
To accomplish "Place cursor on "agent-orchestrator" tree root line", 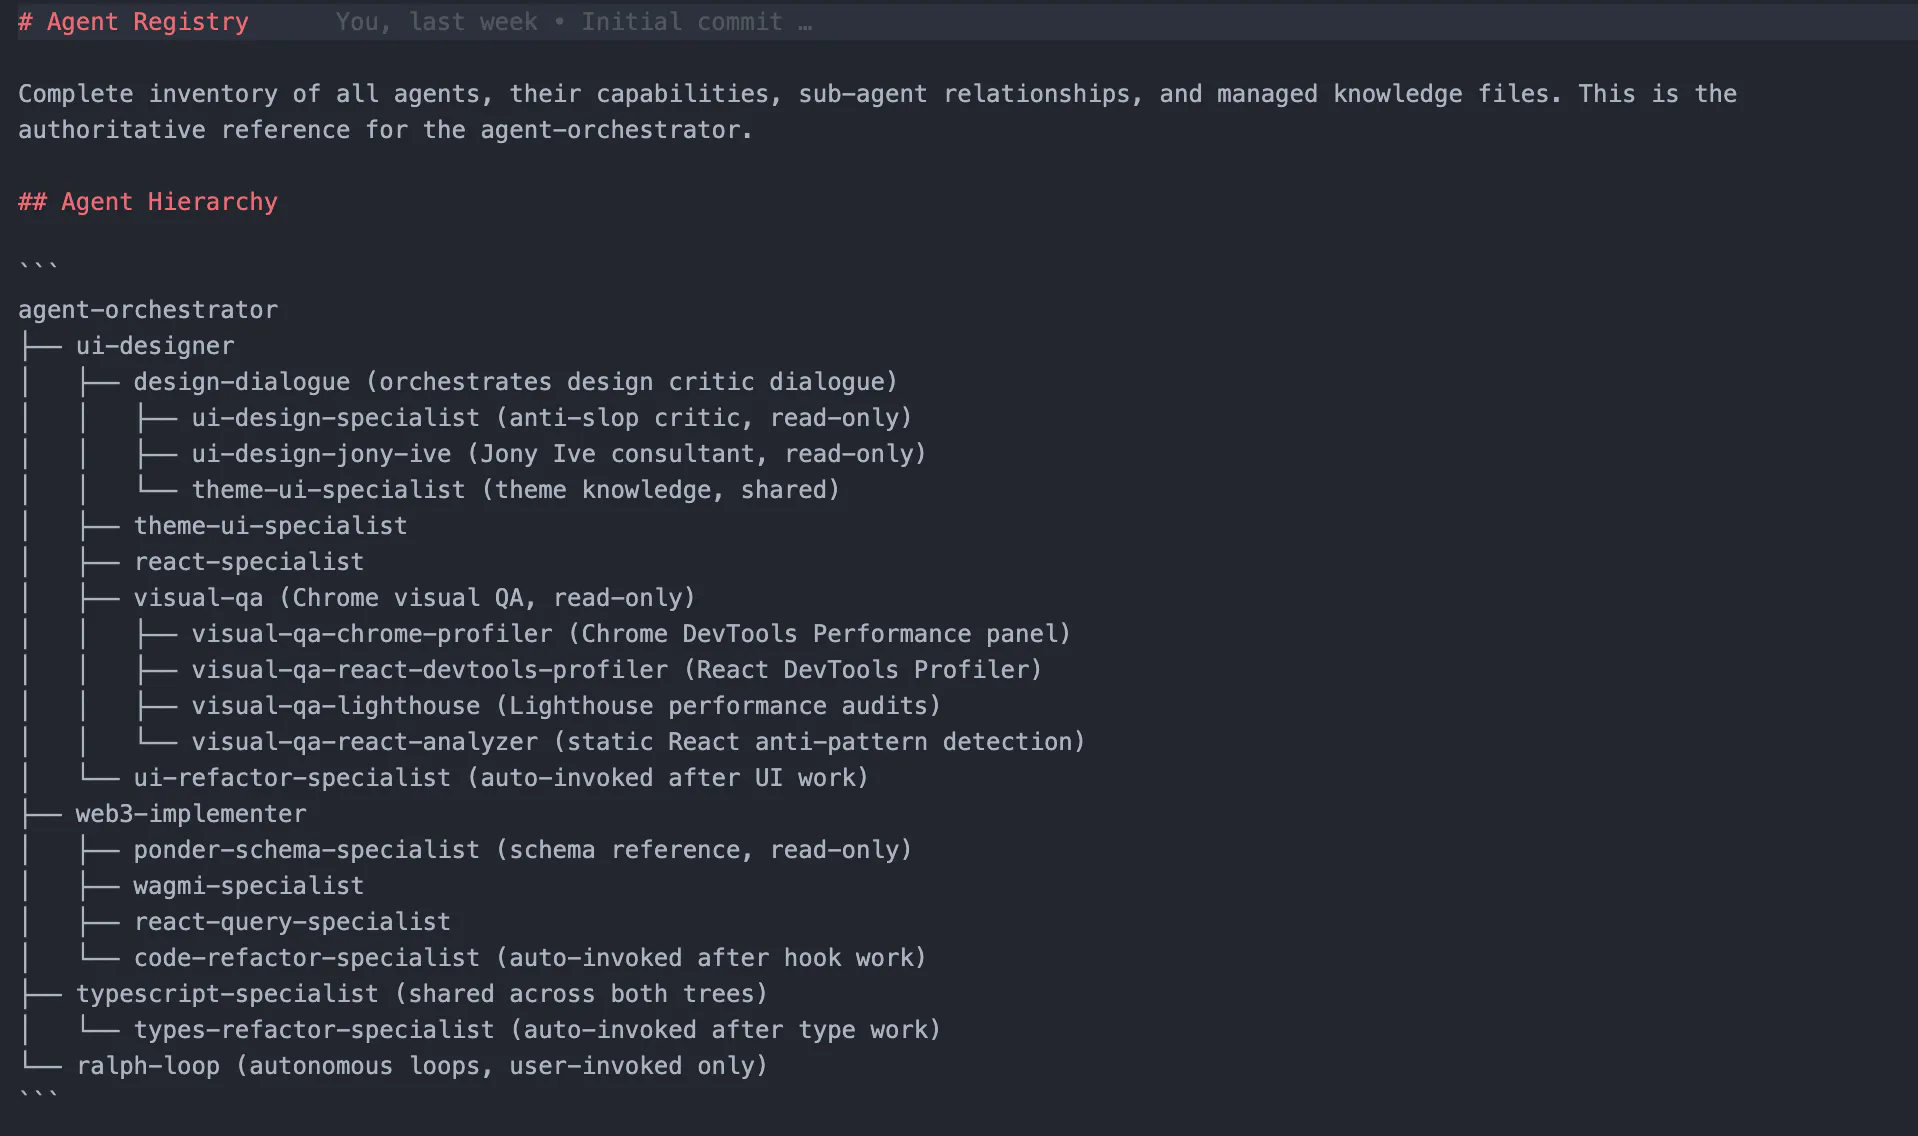I will coord(148,310).
